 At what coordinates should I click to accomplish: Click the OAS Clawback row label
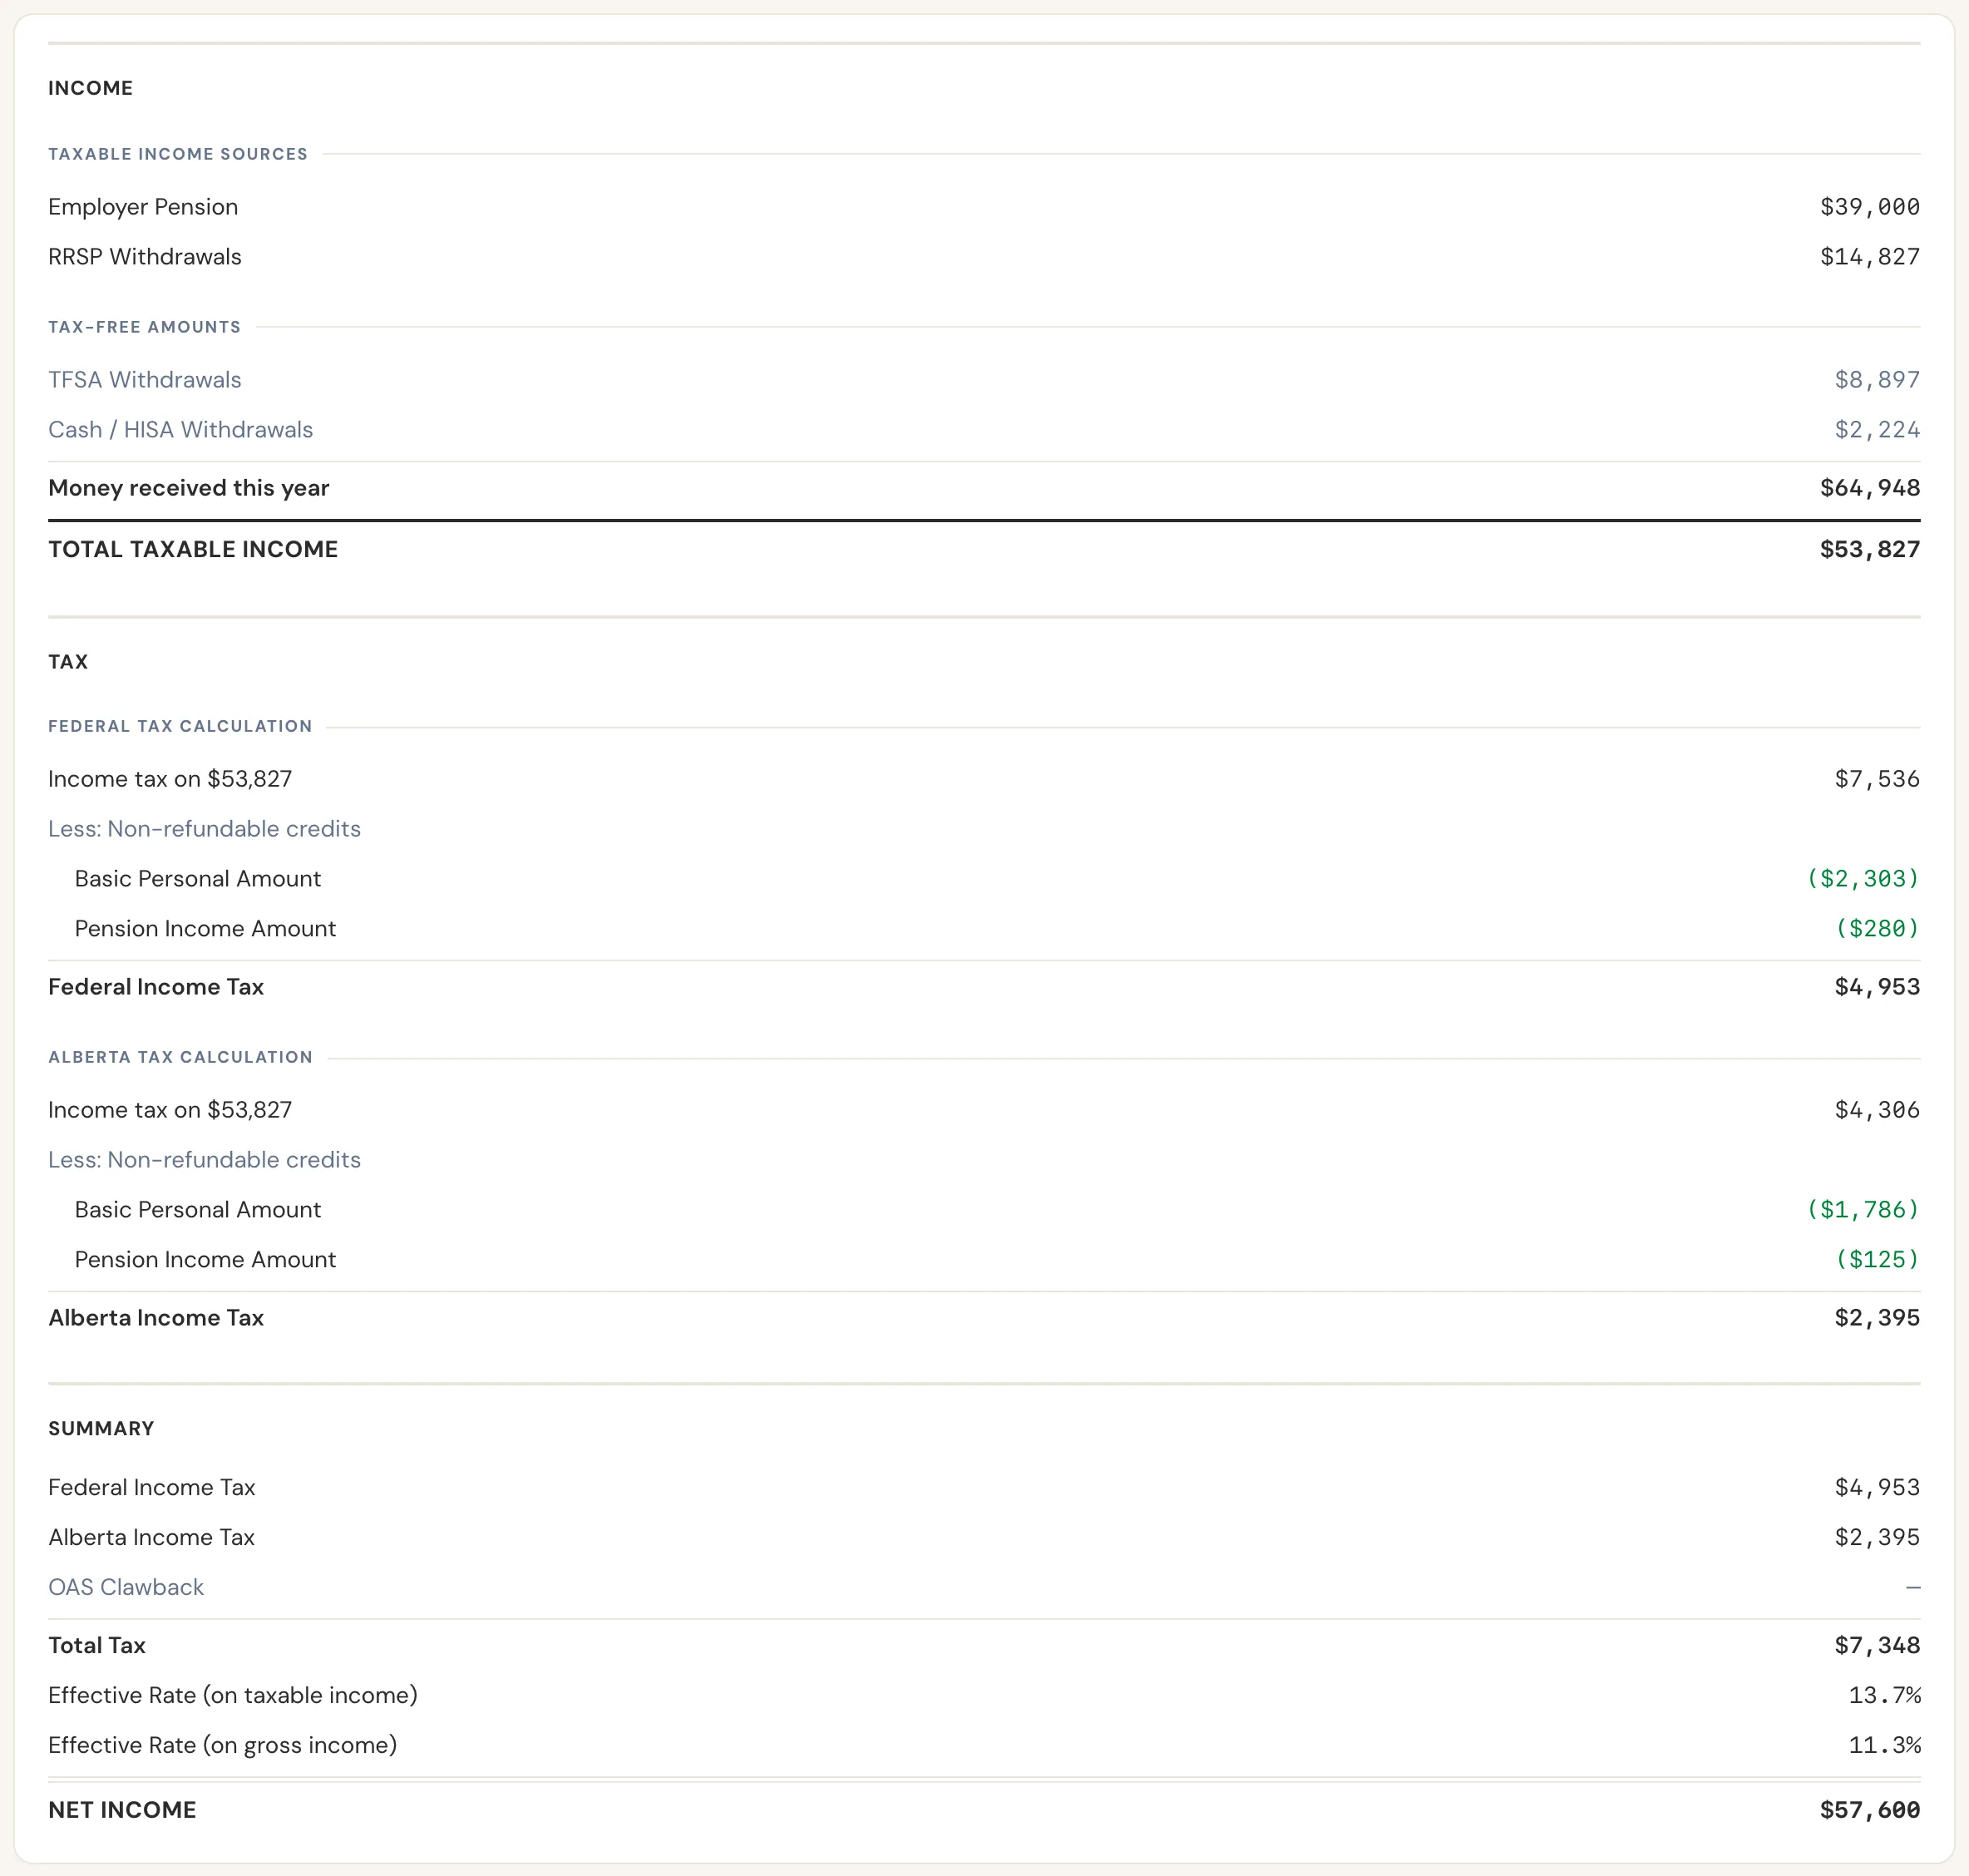click(x=126, y=1587)
